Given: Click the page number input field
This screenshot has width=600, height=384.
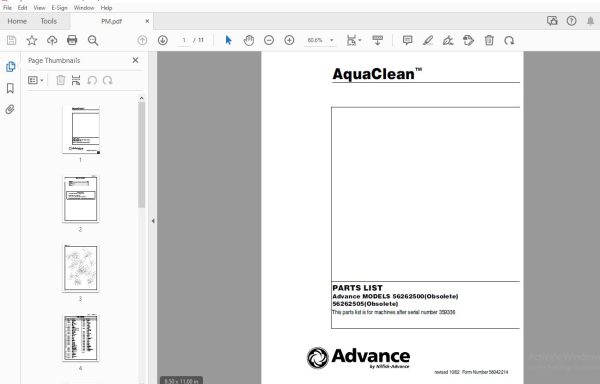Looking at the screenshot, I should (x=184, y=40).
